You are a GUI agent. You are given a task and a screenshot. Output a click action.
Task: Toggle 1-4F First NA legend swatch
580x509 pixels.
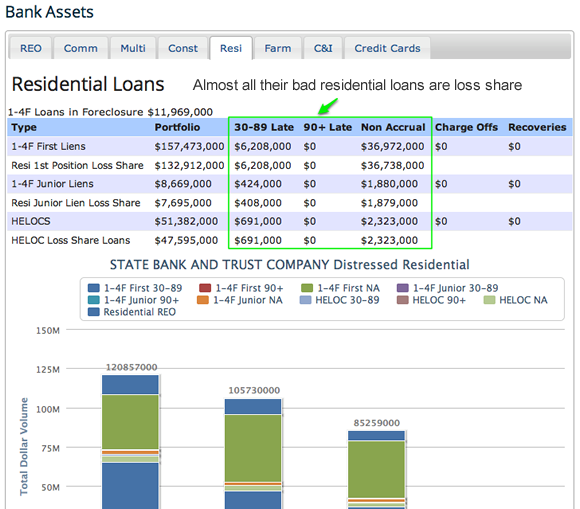coord(307,288)
